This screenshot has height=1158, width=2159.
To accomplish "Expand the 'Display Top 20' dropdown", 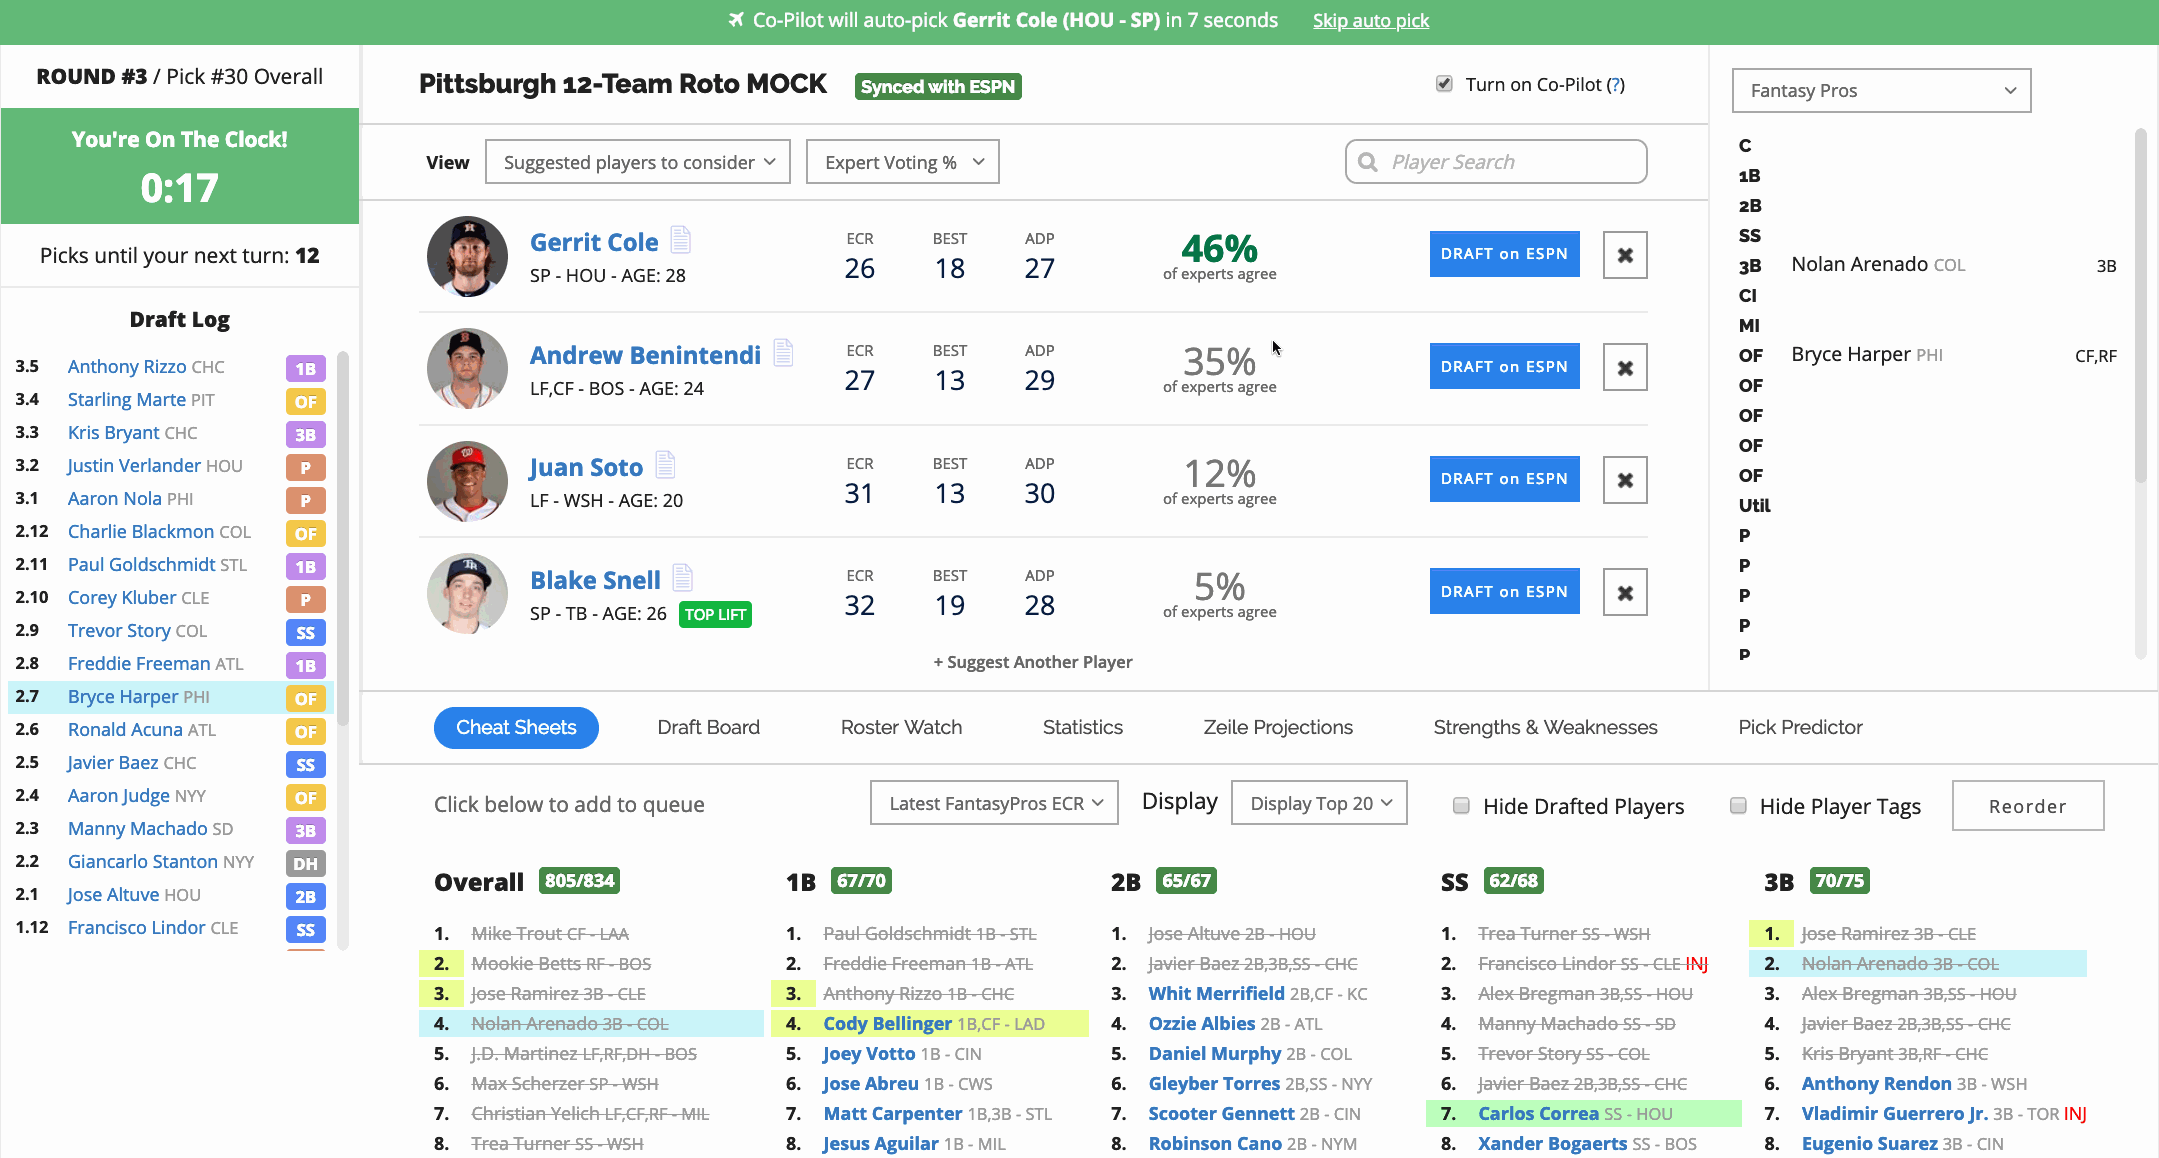I will 1317,802.
